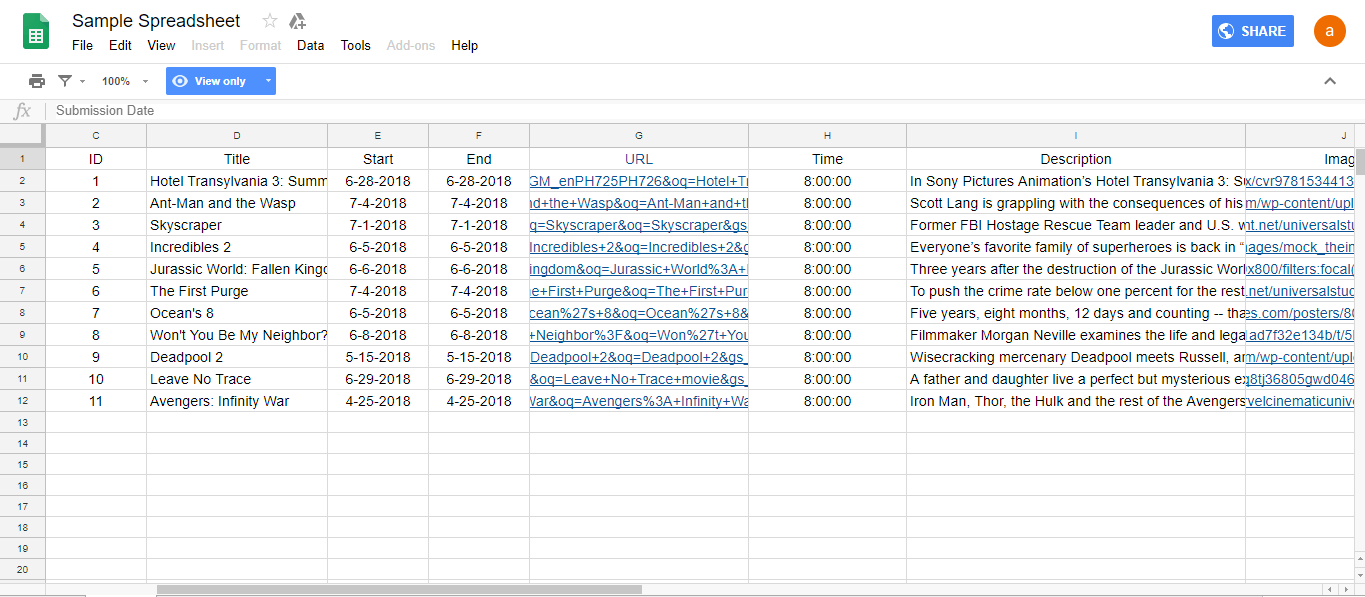Open the Hotel Transylvania 3 URL link
The width and height of the screenshot is (1365, 597).
639,181
